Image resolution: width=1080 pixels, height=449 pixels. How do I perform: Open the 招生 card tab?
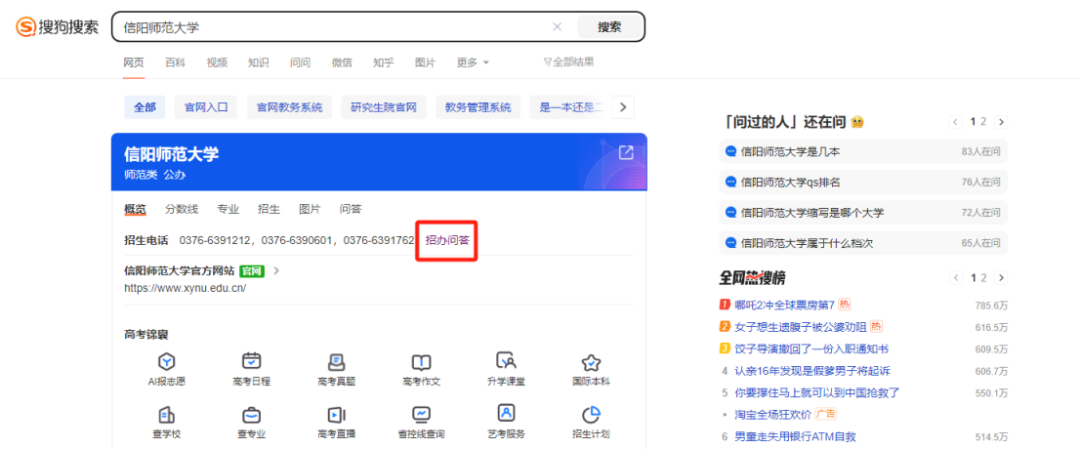click(x=269, y=209)
